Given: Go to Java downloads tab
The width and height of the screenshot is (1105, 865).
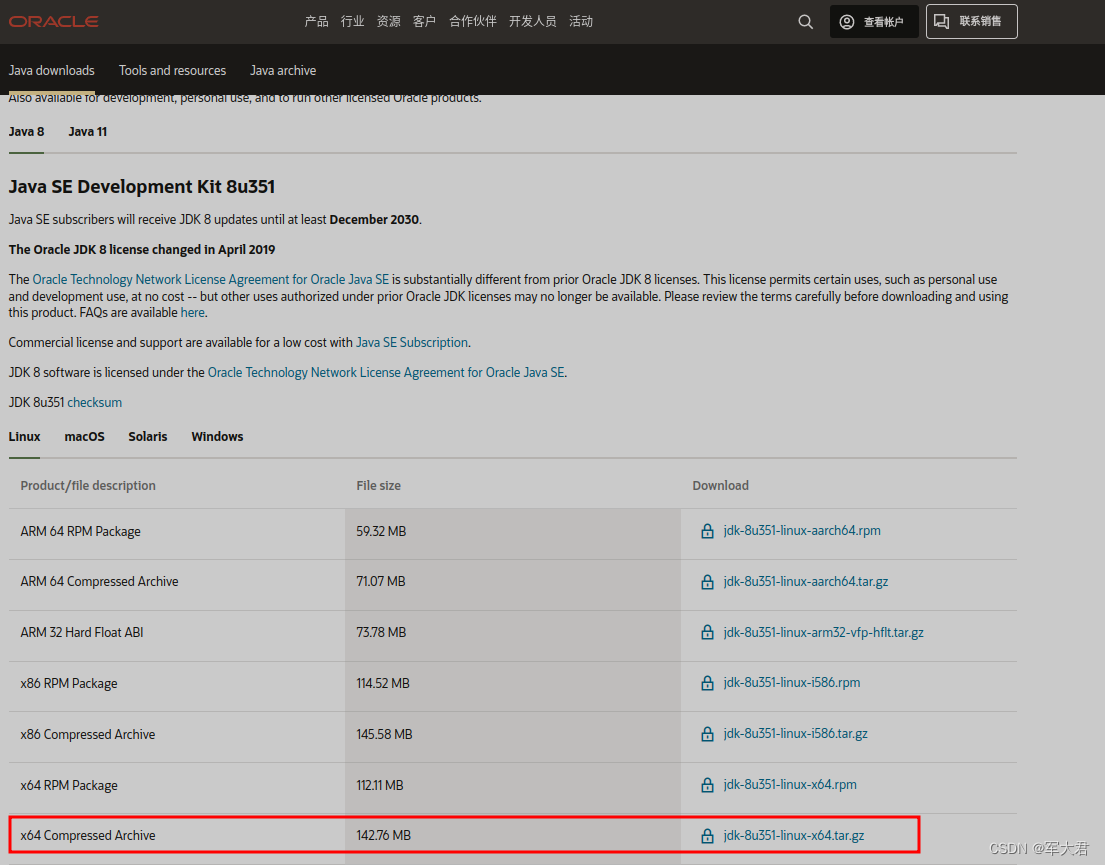Looking at the screenshot, I should click(x=51, y=70).
